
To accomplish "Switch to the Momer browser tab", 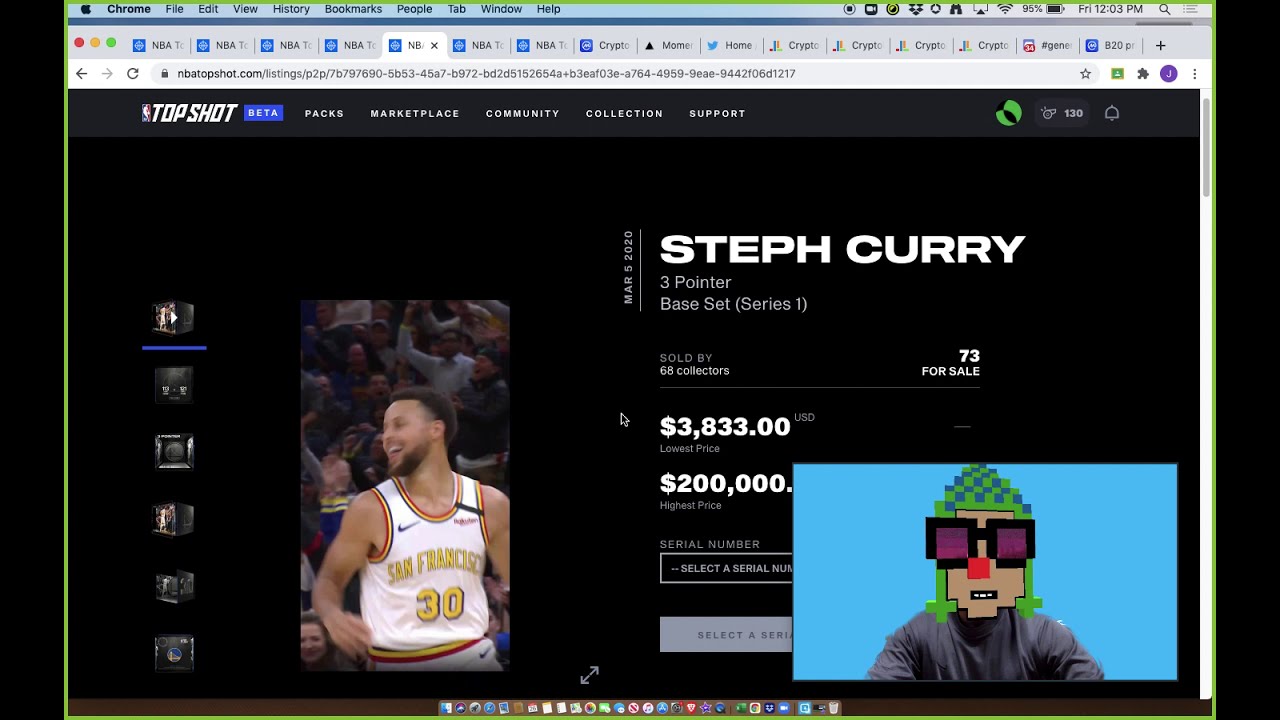I will pyautogui.click(x=669, y=45).
